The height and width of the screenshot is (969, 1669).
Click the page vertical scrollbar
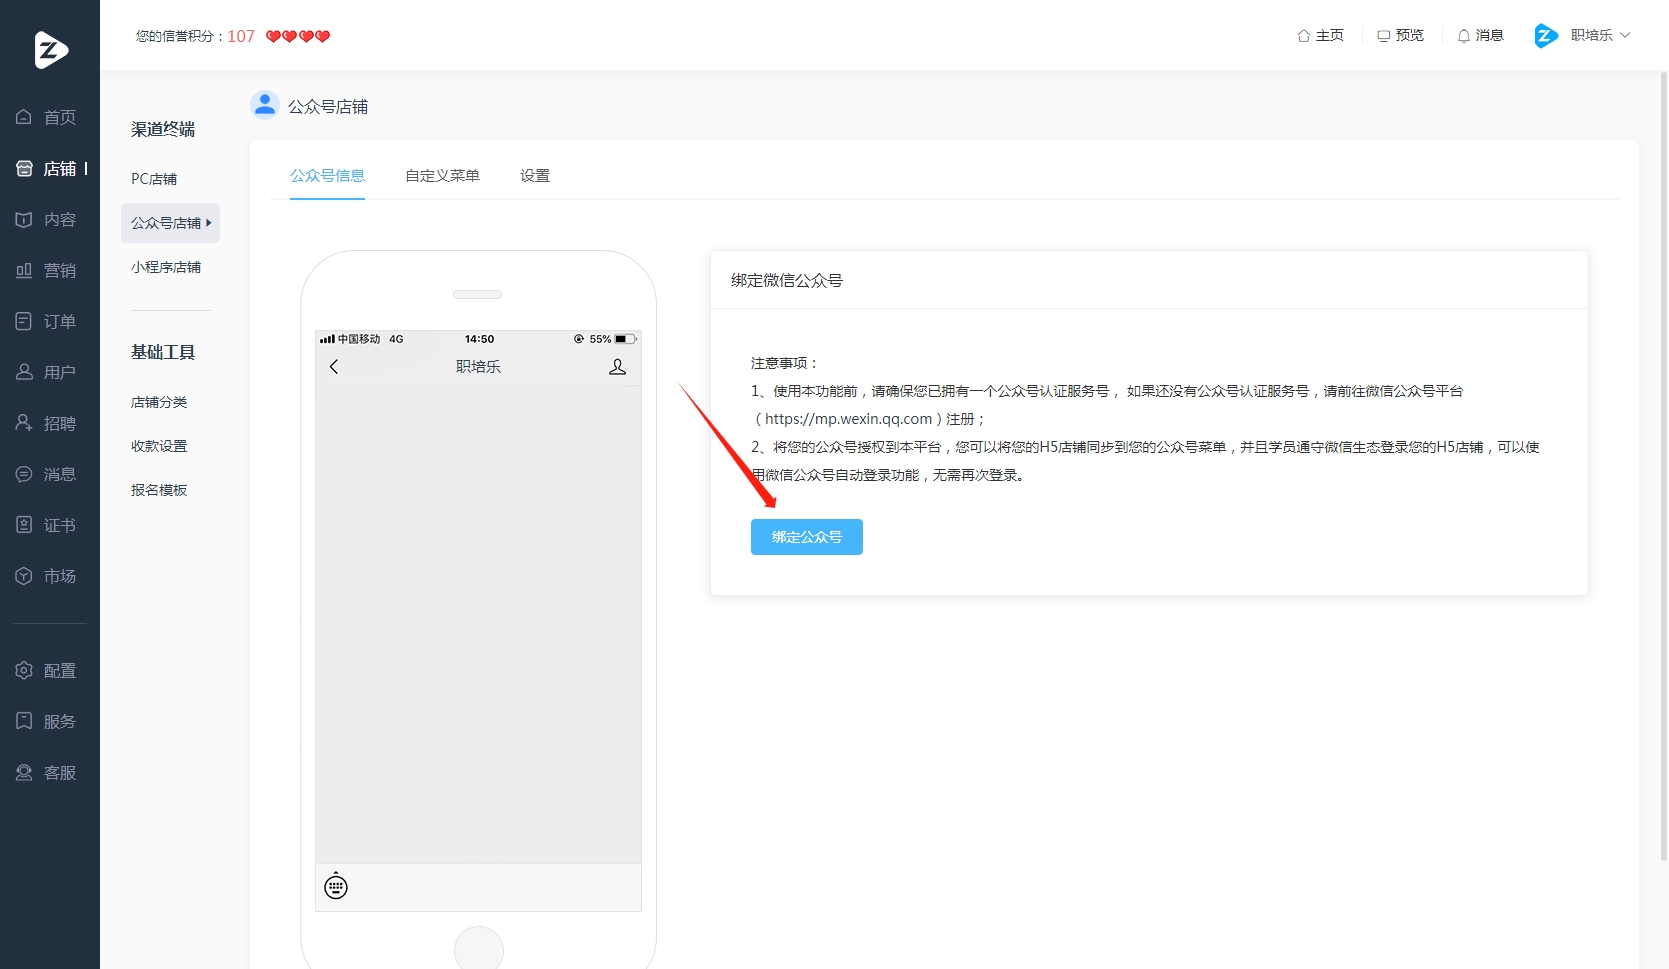point(1663,465)
